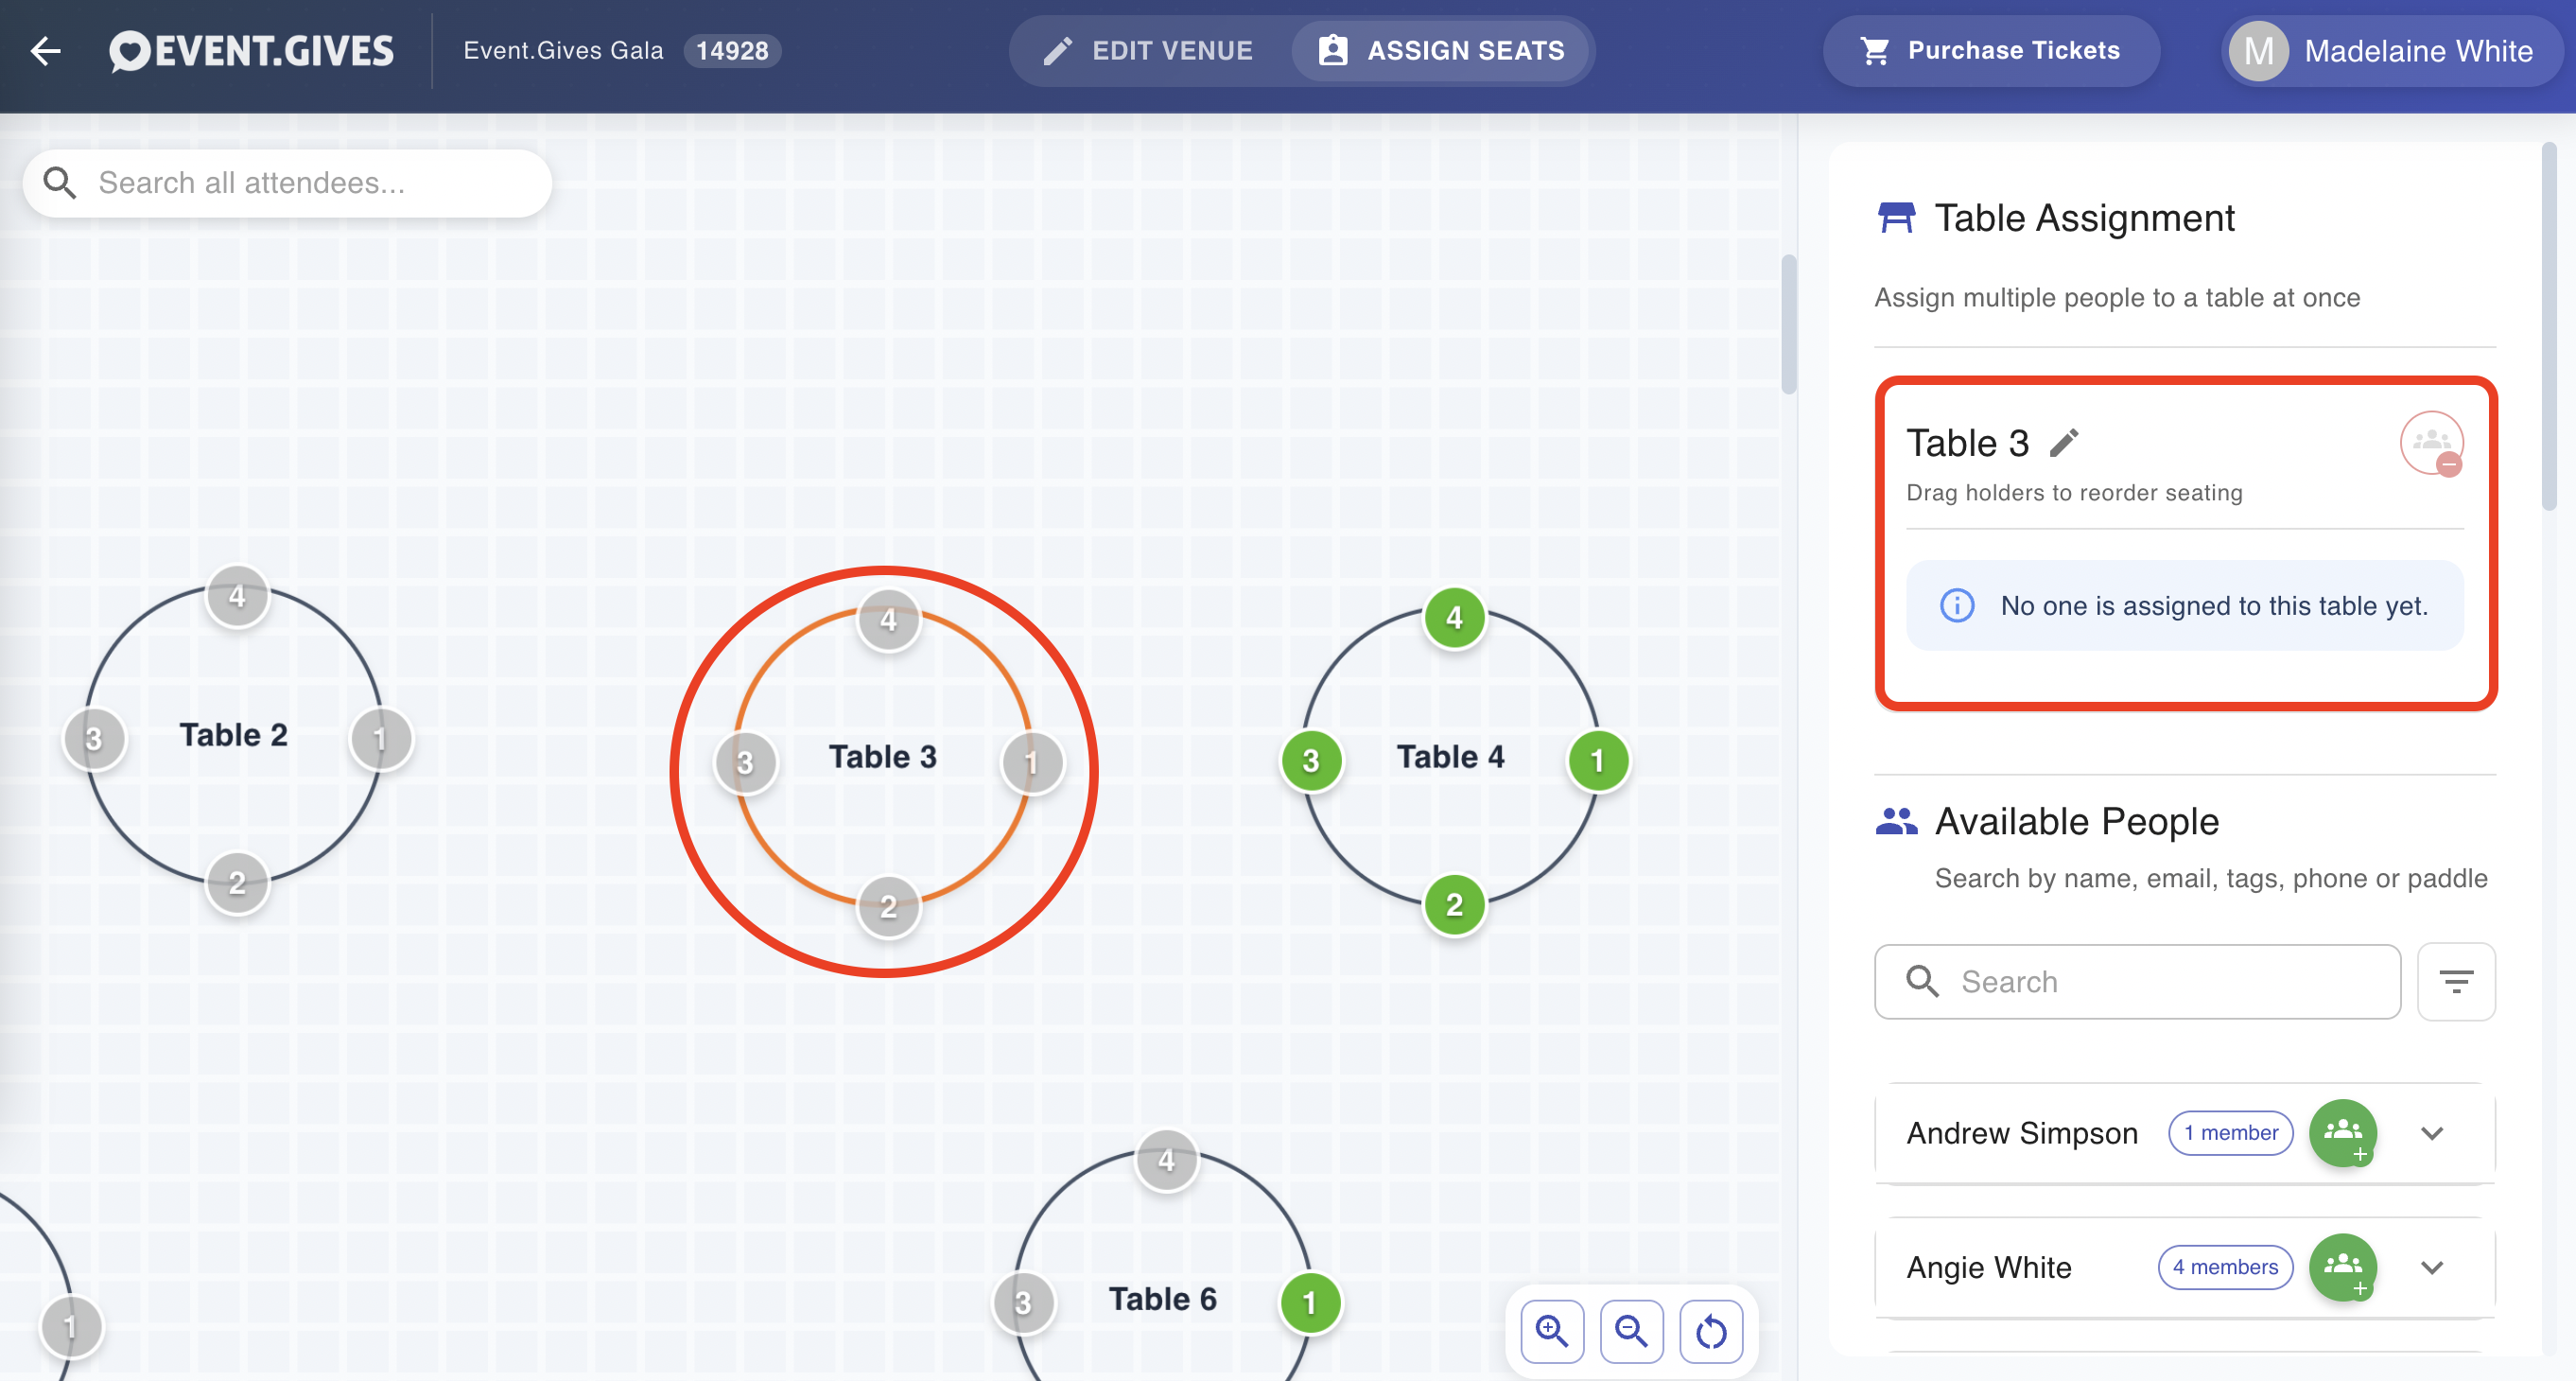Select seat 4 at Table 3
Viewport: 2576px width, 1381px height.
tap(888, 620)
